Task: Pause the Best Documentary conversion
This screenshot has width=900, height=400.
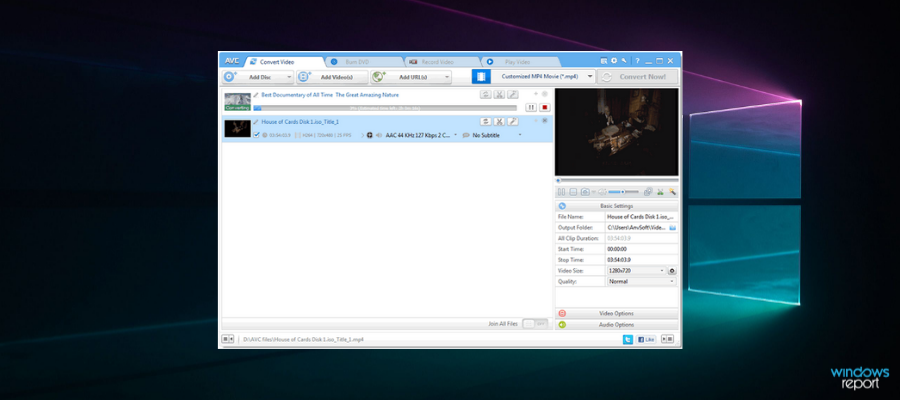Action: click(531, 107)
